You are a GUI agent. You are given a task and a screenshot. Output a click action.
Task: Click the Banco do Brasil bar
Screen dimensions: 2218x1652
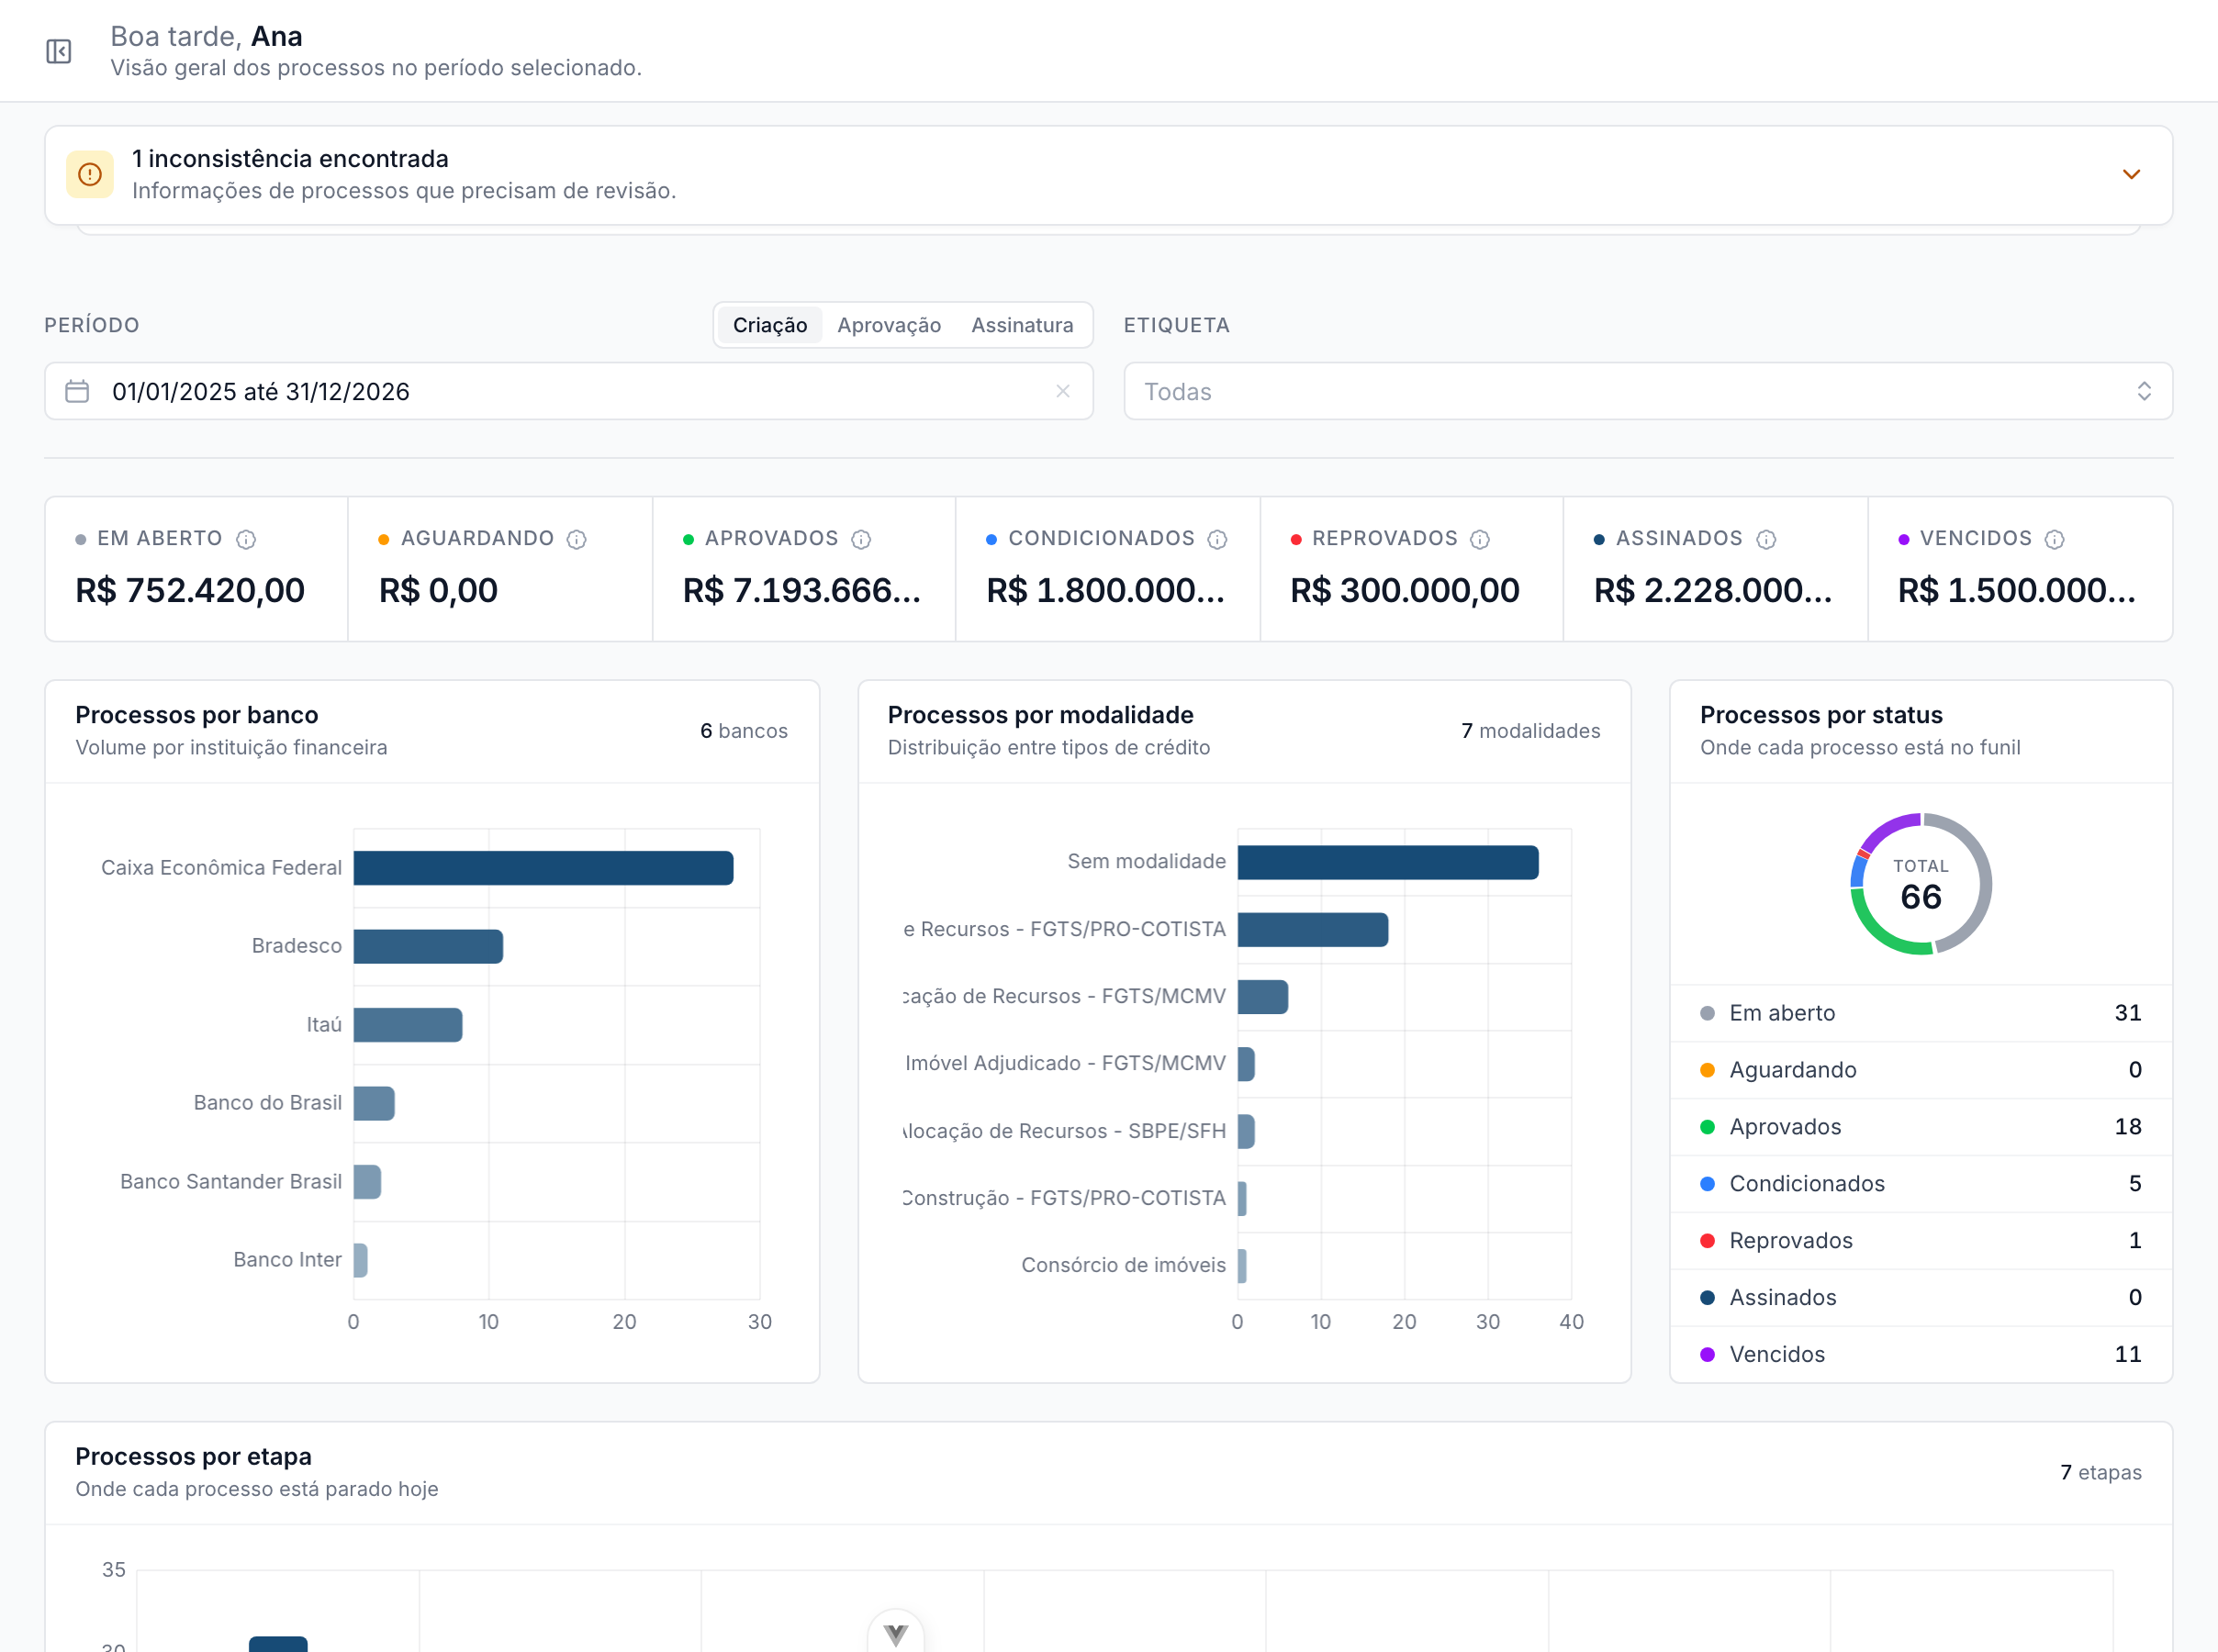[374, 1103]
